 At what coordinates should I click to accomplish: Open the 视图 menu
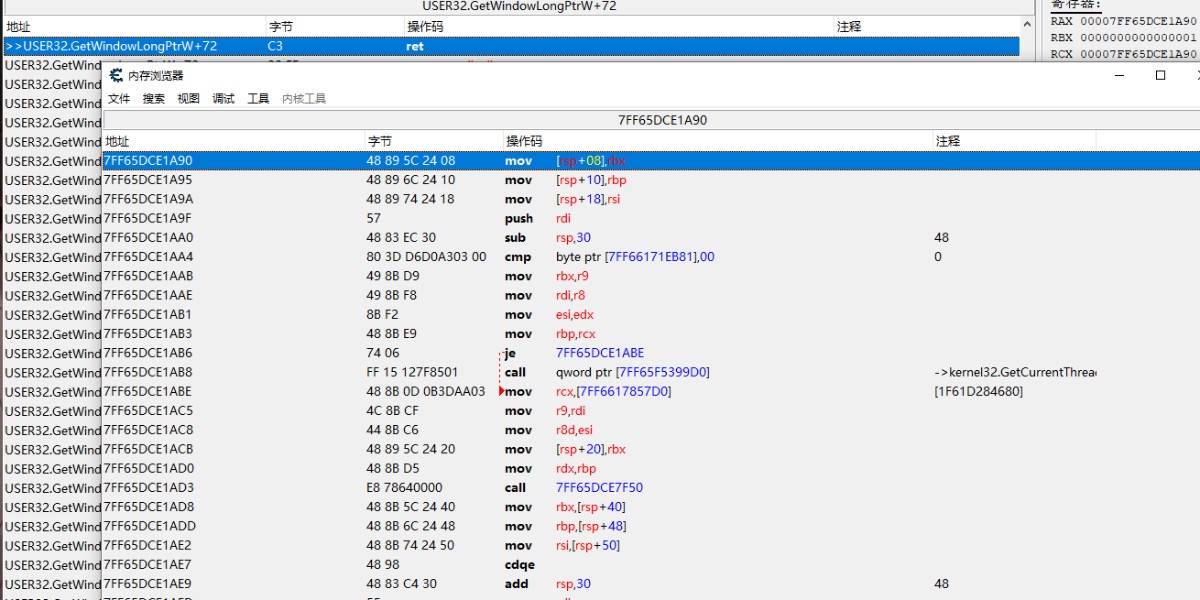[x=189, y=99]
